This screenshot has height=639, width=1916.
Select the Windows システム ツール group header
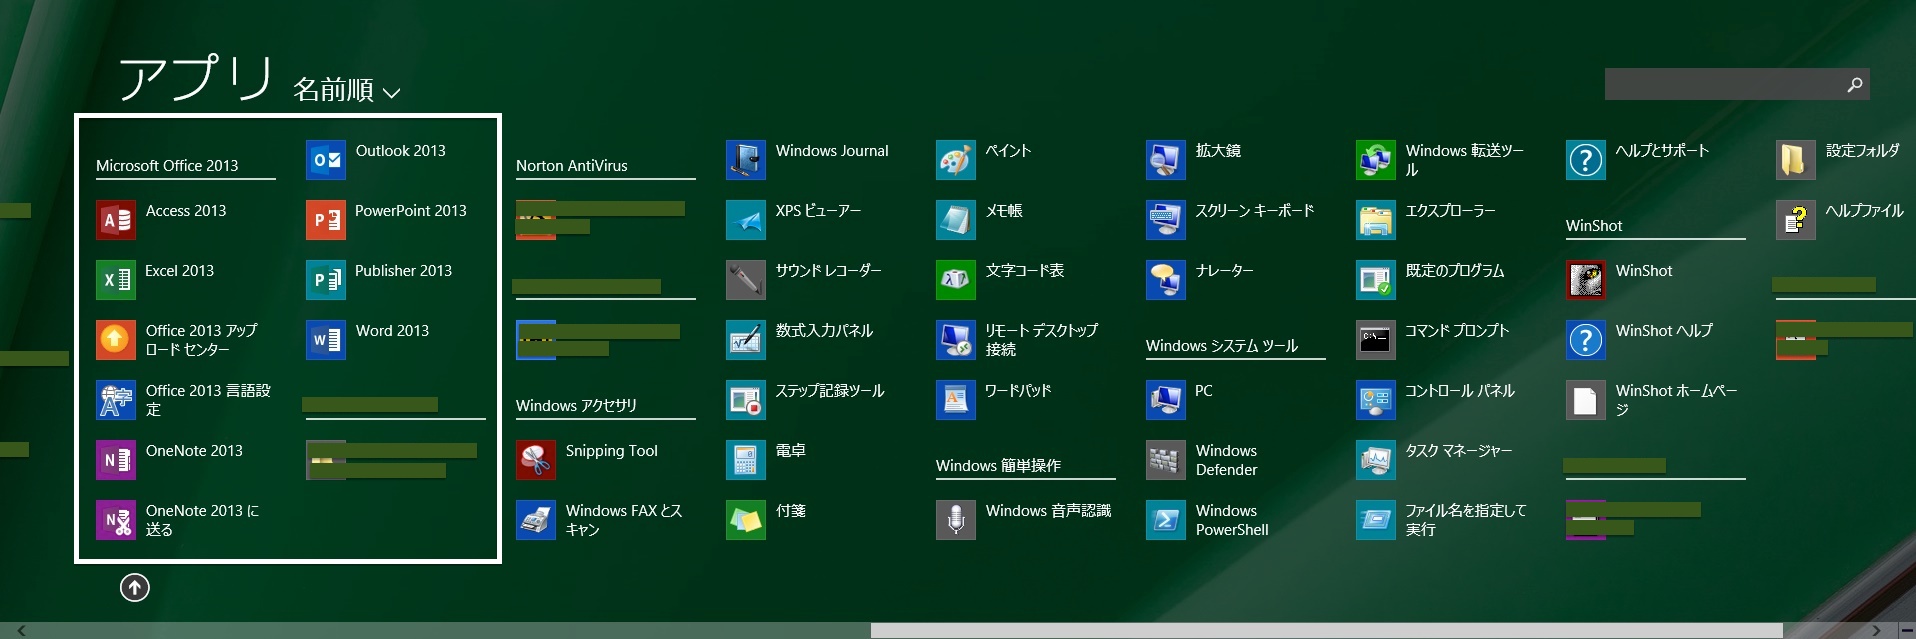coord(1222,346)
